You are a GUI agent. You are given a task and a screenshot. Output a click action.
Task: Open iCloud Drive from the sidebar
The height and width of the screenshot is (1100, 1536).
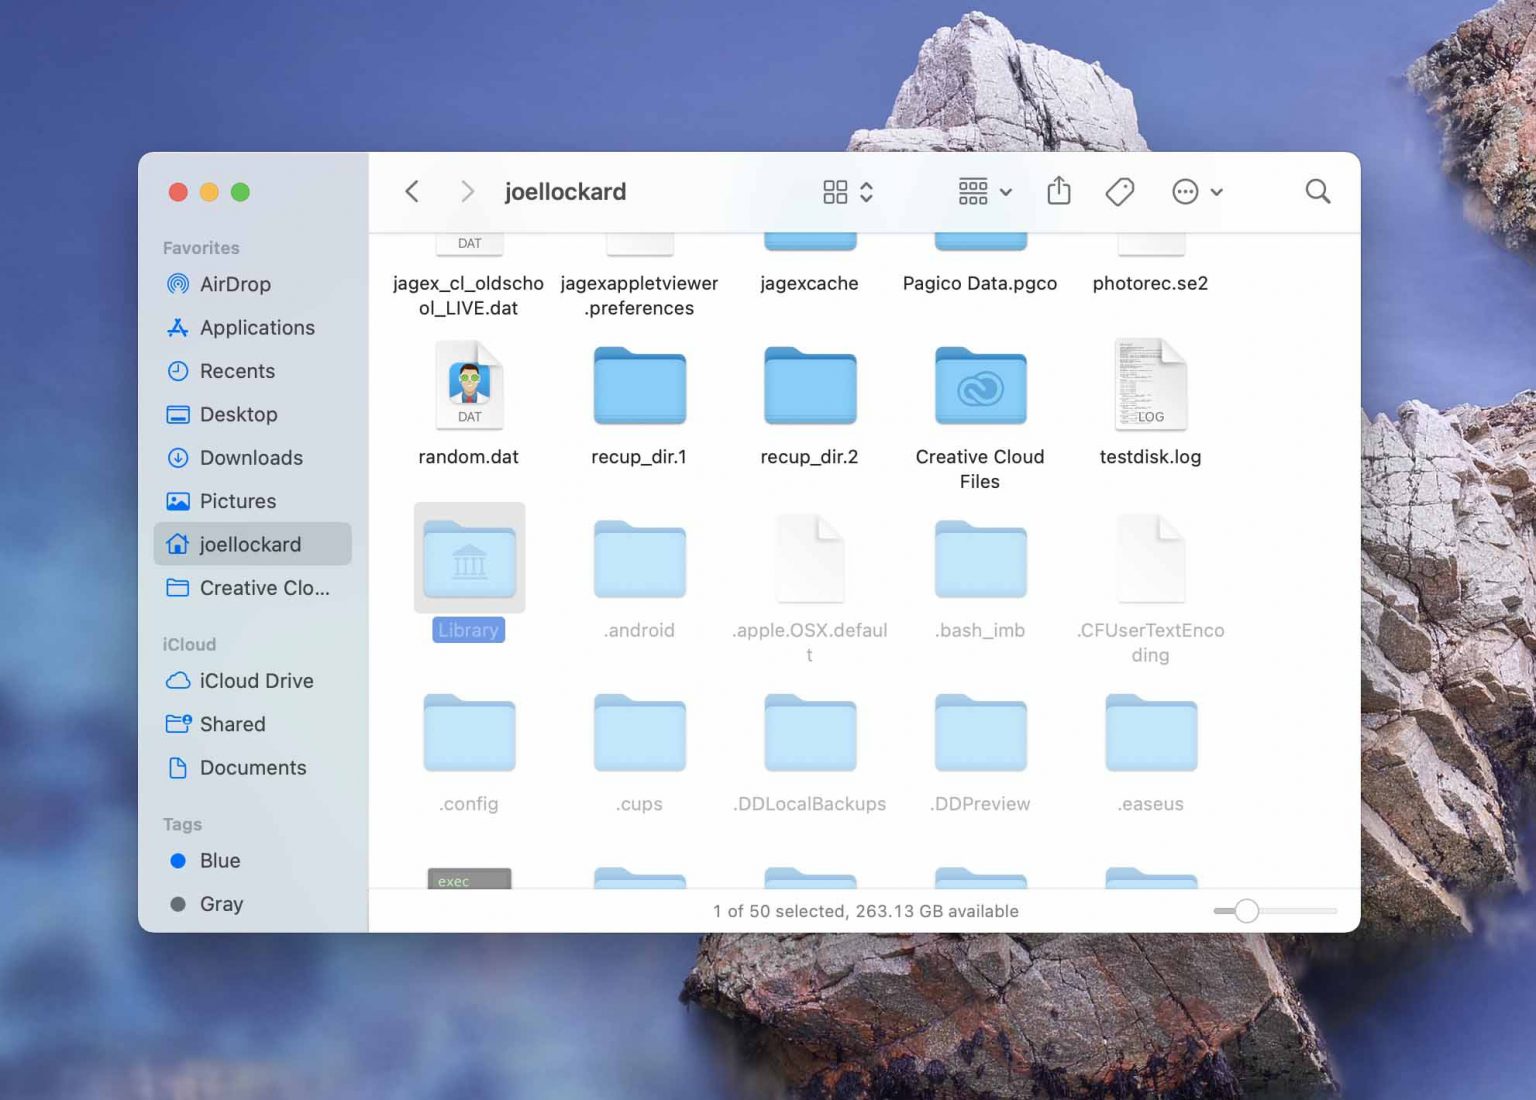pyautogui.click(x=255, y=681)
